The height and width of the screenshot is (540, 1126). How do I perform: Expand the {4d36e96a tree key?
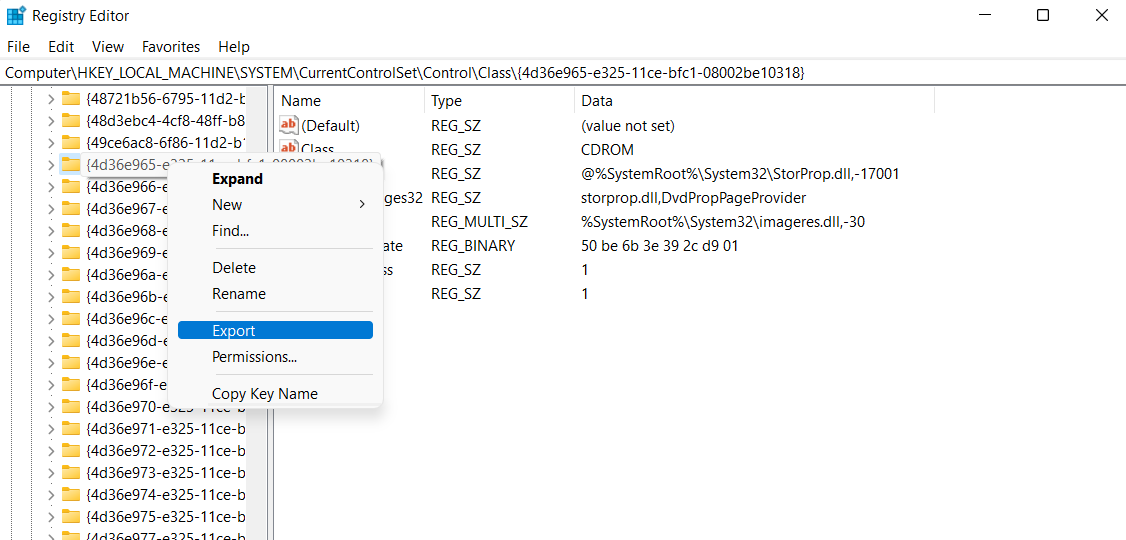[51, 274]
